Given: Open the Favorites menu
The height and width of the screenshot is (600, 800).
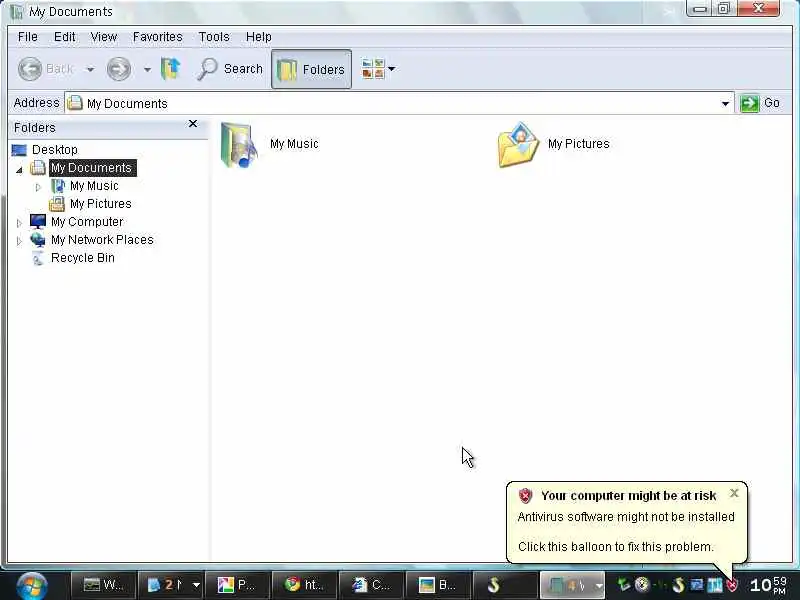Looking at the screenshot, I should (157, 37).
